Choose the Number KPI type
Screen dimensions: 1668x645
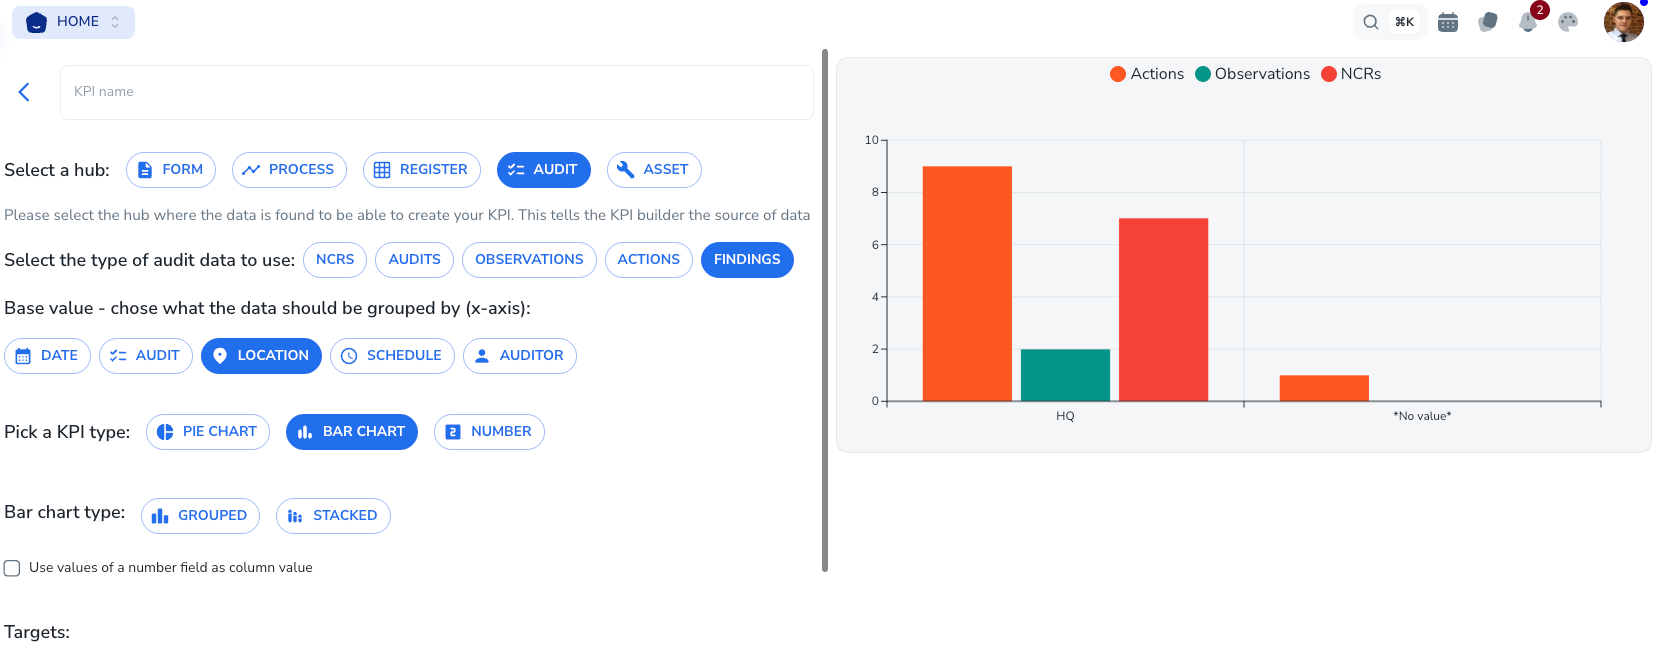[x=489, y=432]
